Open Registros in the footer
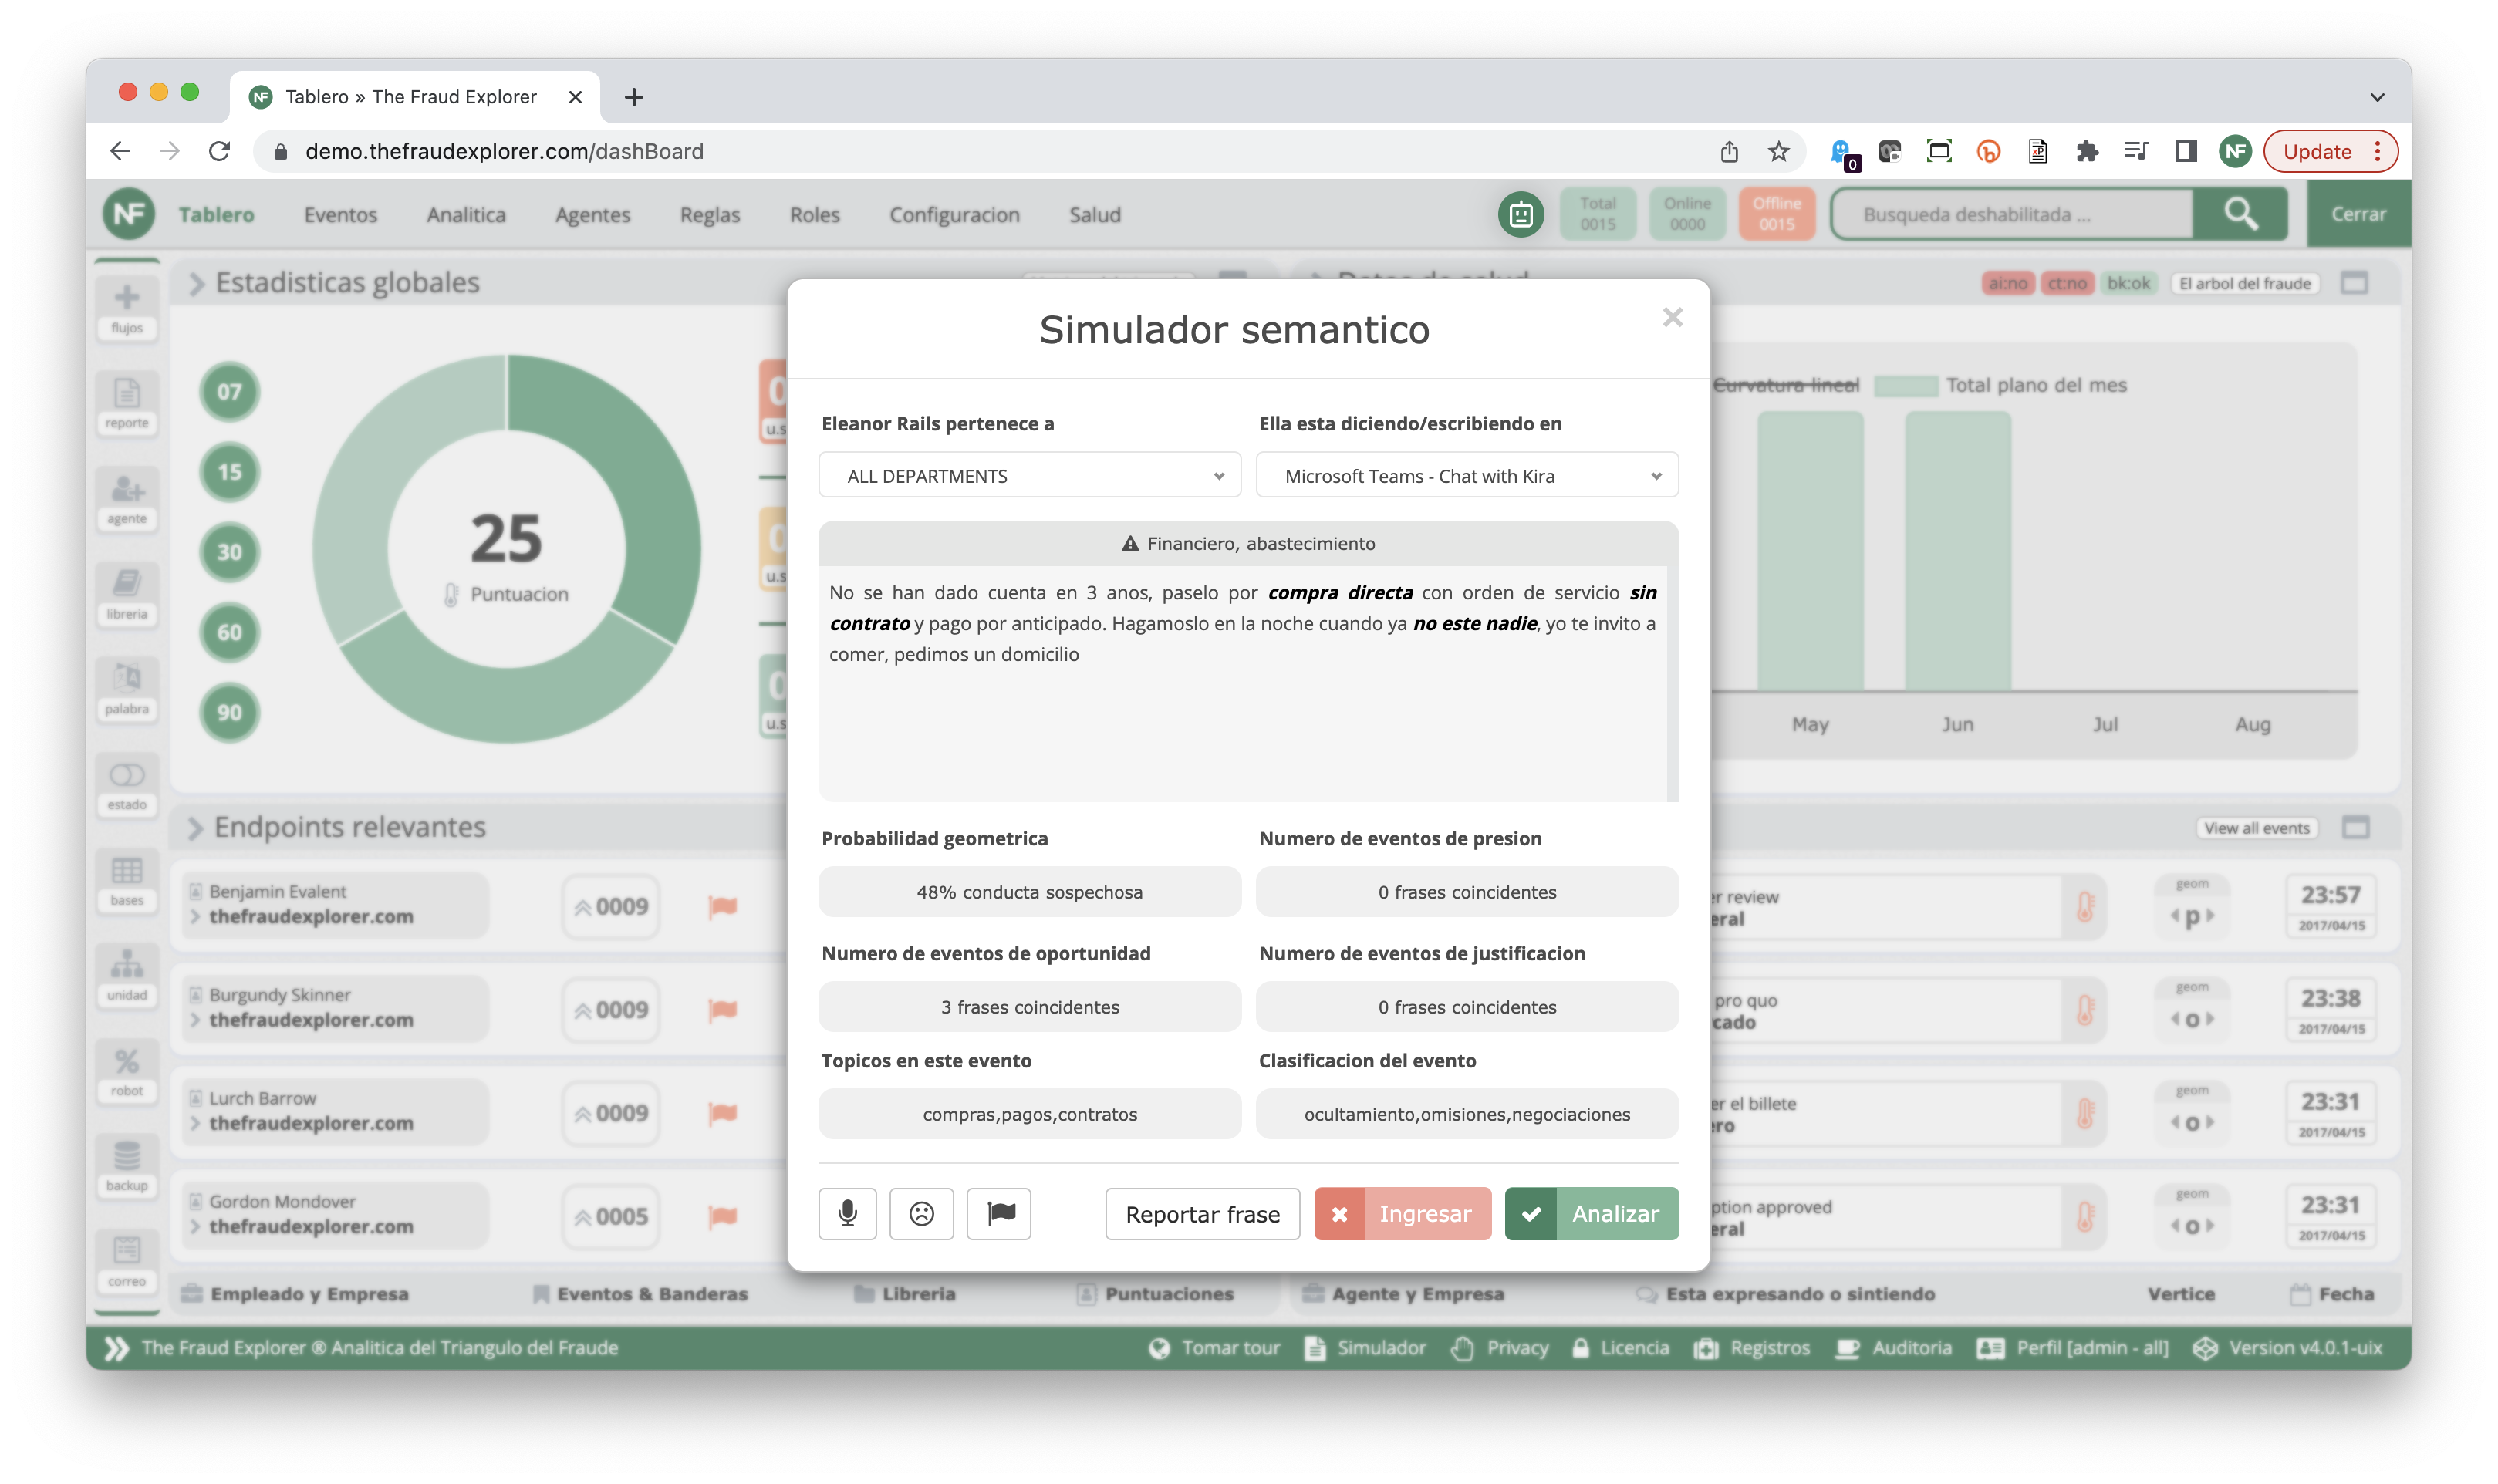Viewport: 2498px width, 1484px height. pyautogui.click(x=1752, y=1348)
